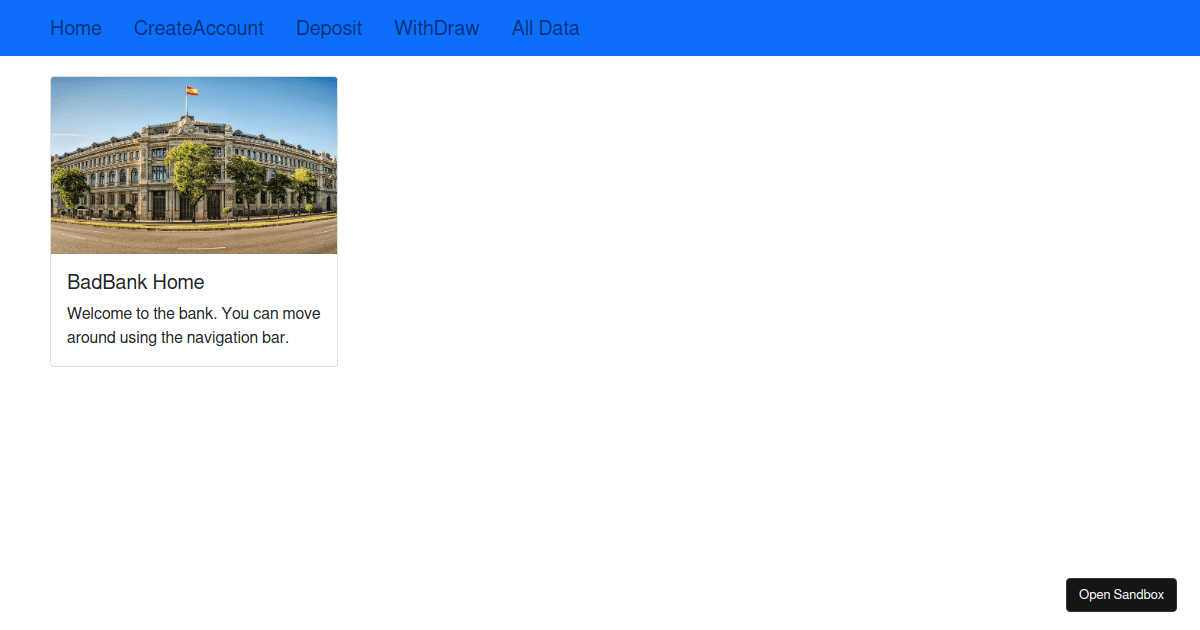
Task: Select the BadBank Home card
Action: tap(193, 220)
